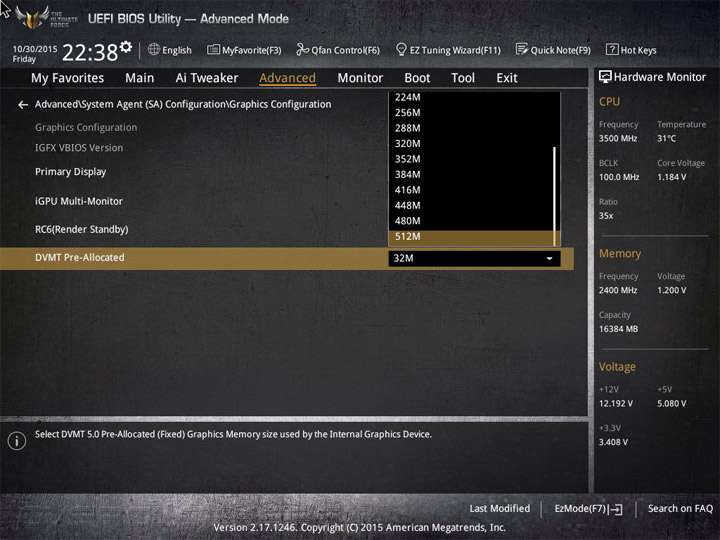The height and width of the screenshot is (540, 720).
Task: Go to the Monitor tab
Action: tap(360, 78)
